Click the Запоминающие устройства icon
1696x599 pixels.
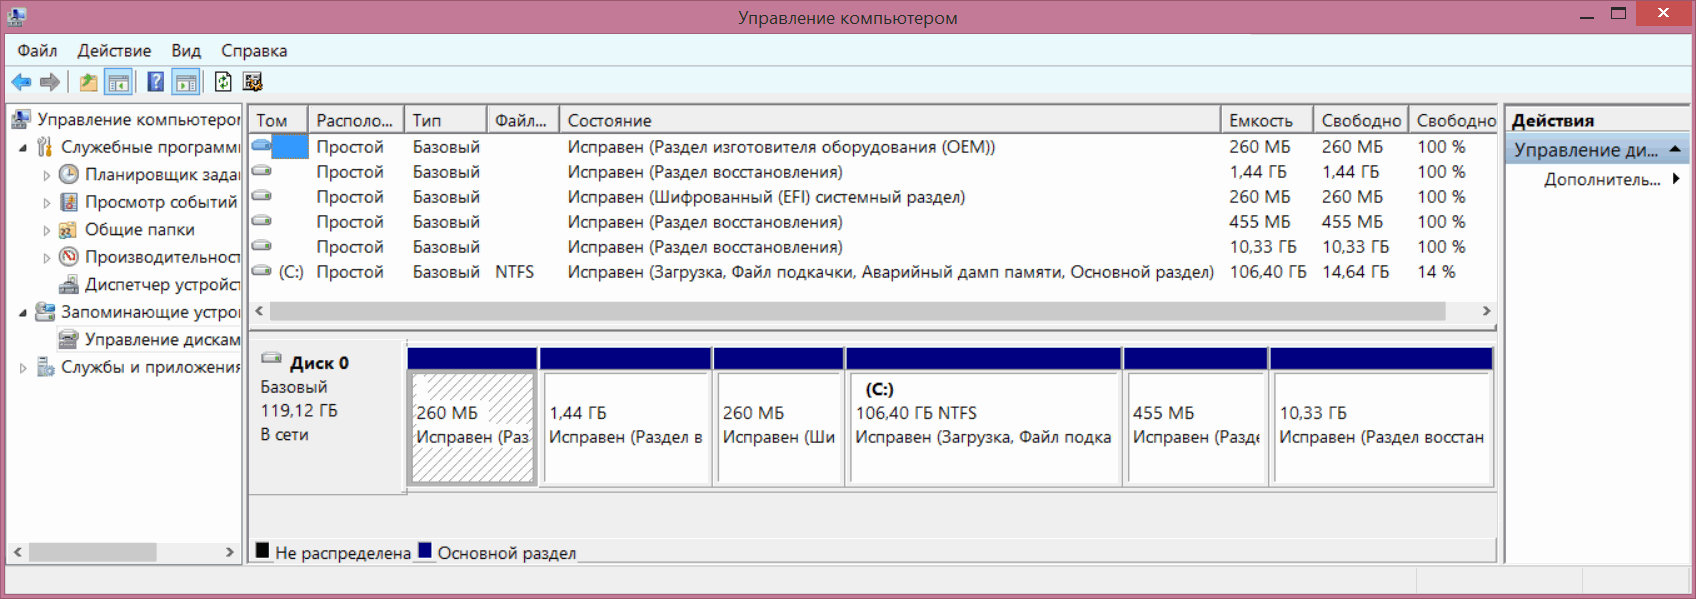[45, 312]
